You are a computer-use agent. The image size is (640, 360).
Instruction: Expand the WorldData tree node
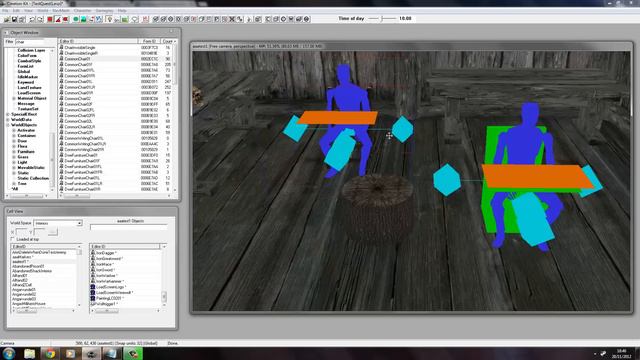[8, 120]
